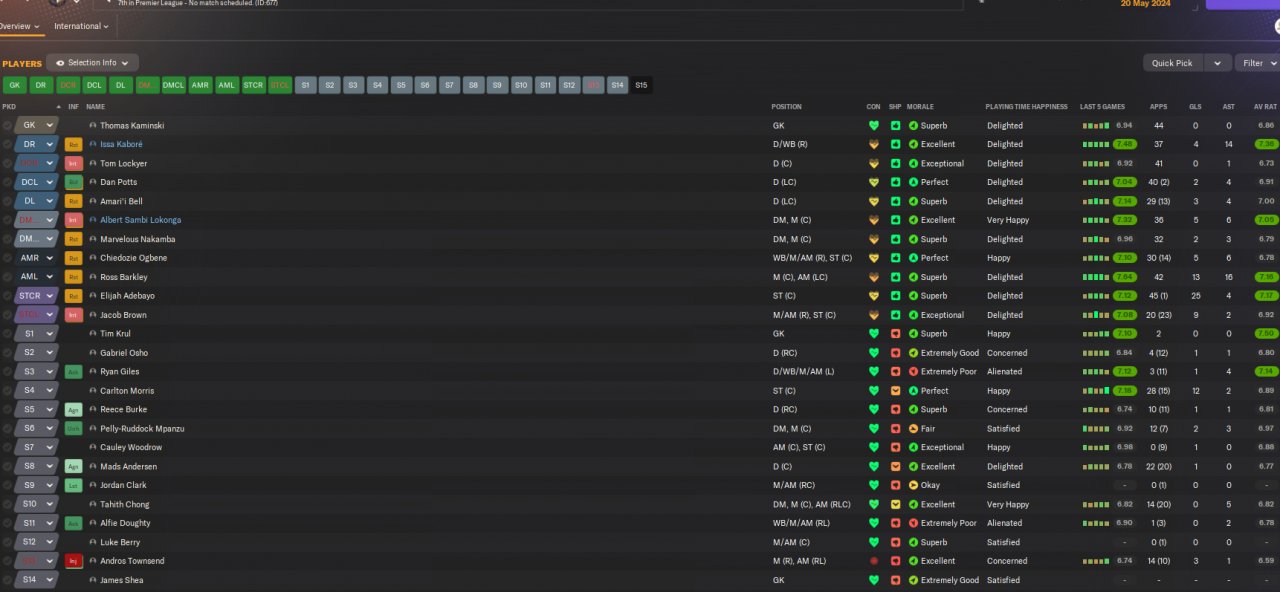Click the Agn badge beside Reece Burke

pyautogui.click(x=73, y=410)
